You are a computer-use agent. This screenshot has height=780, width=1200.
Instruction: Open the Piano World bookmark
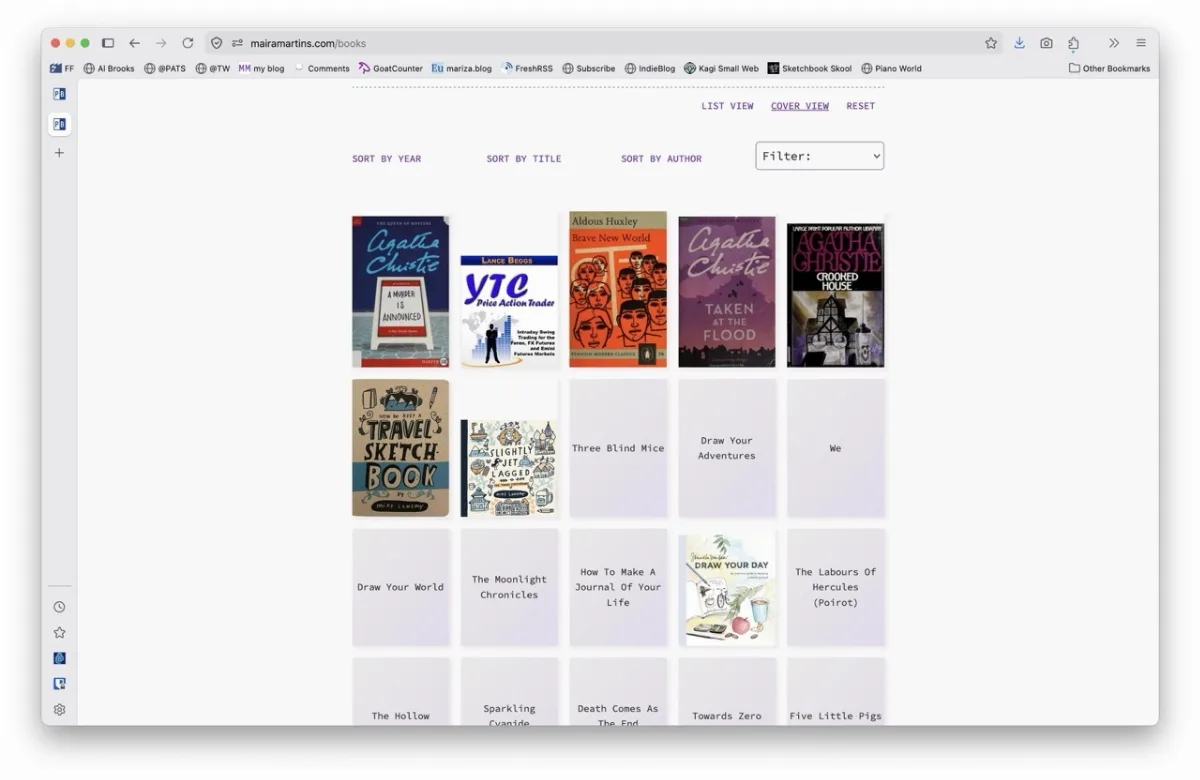click(x=892, y=69)
